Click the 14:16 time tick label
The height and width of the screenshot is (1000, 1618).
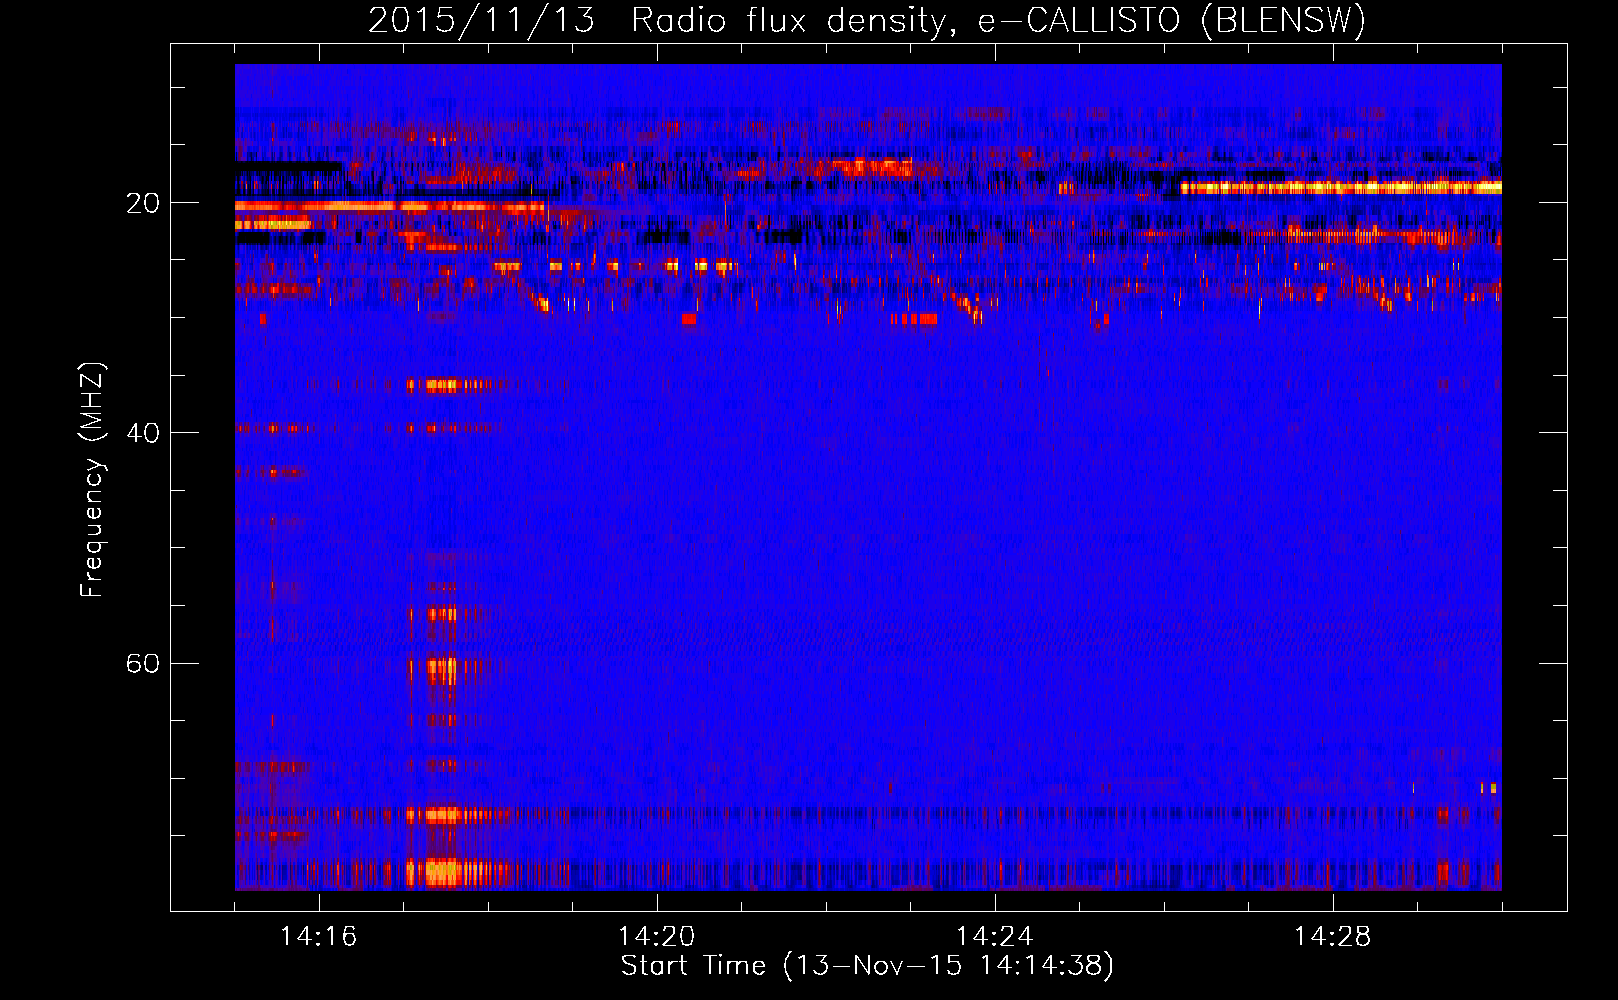pos(319,937)
